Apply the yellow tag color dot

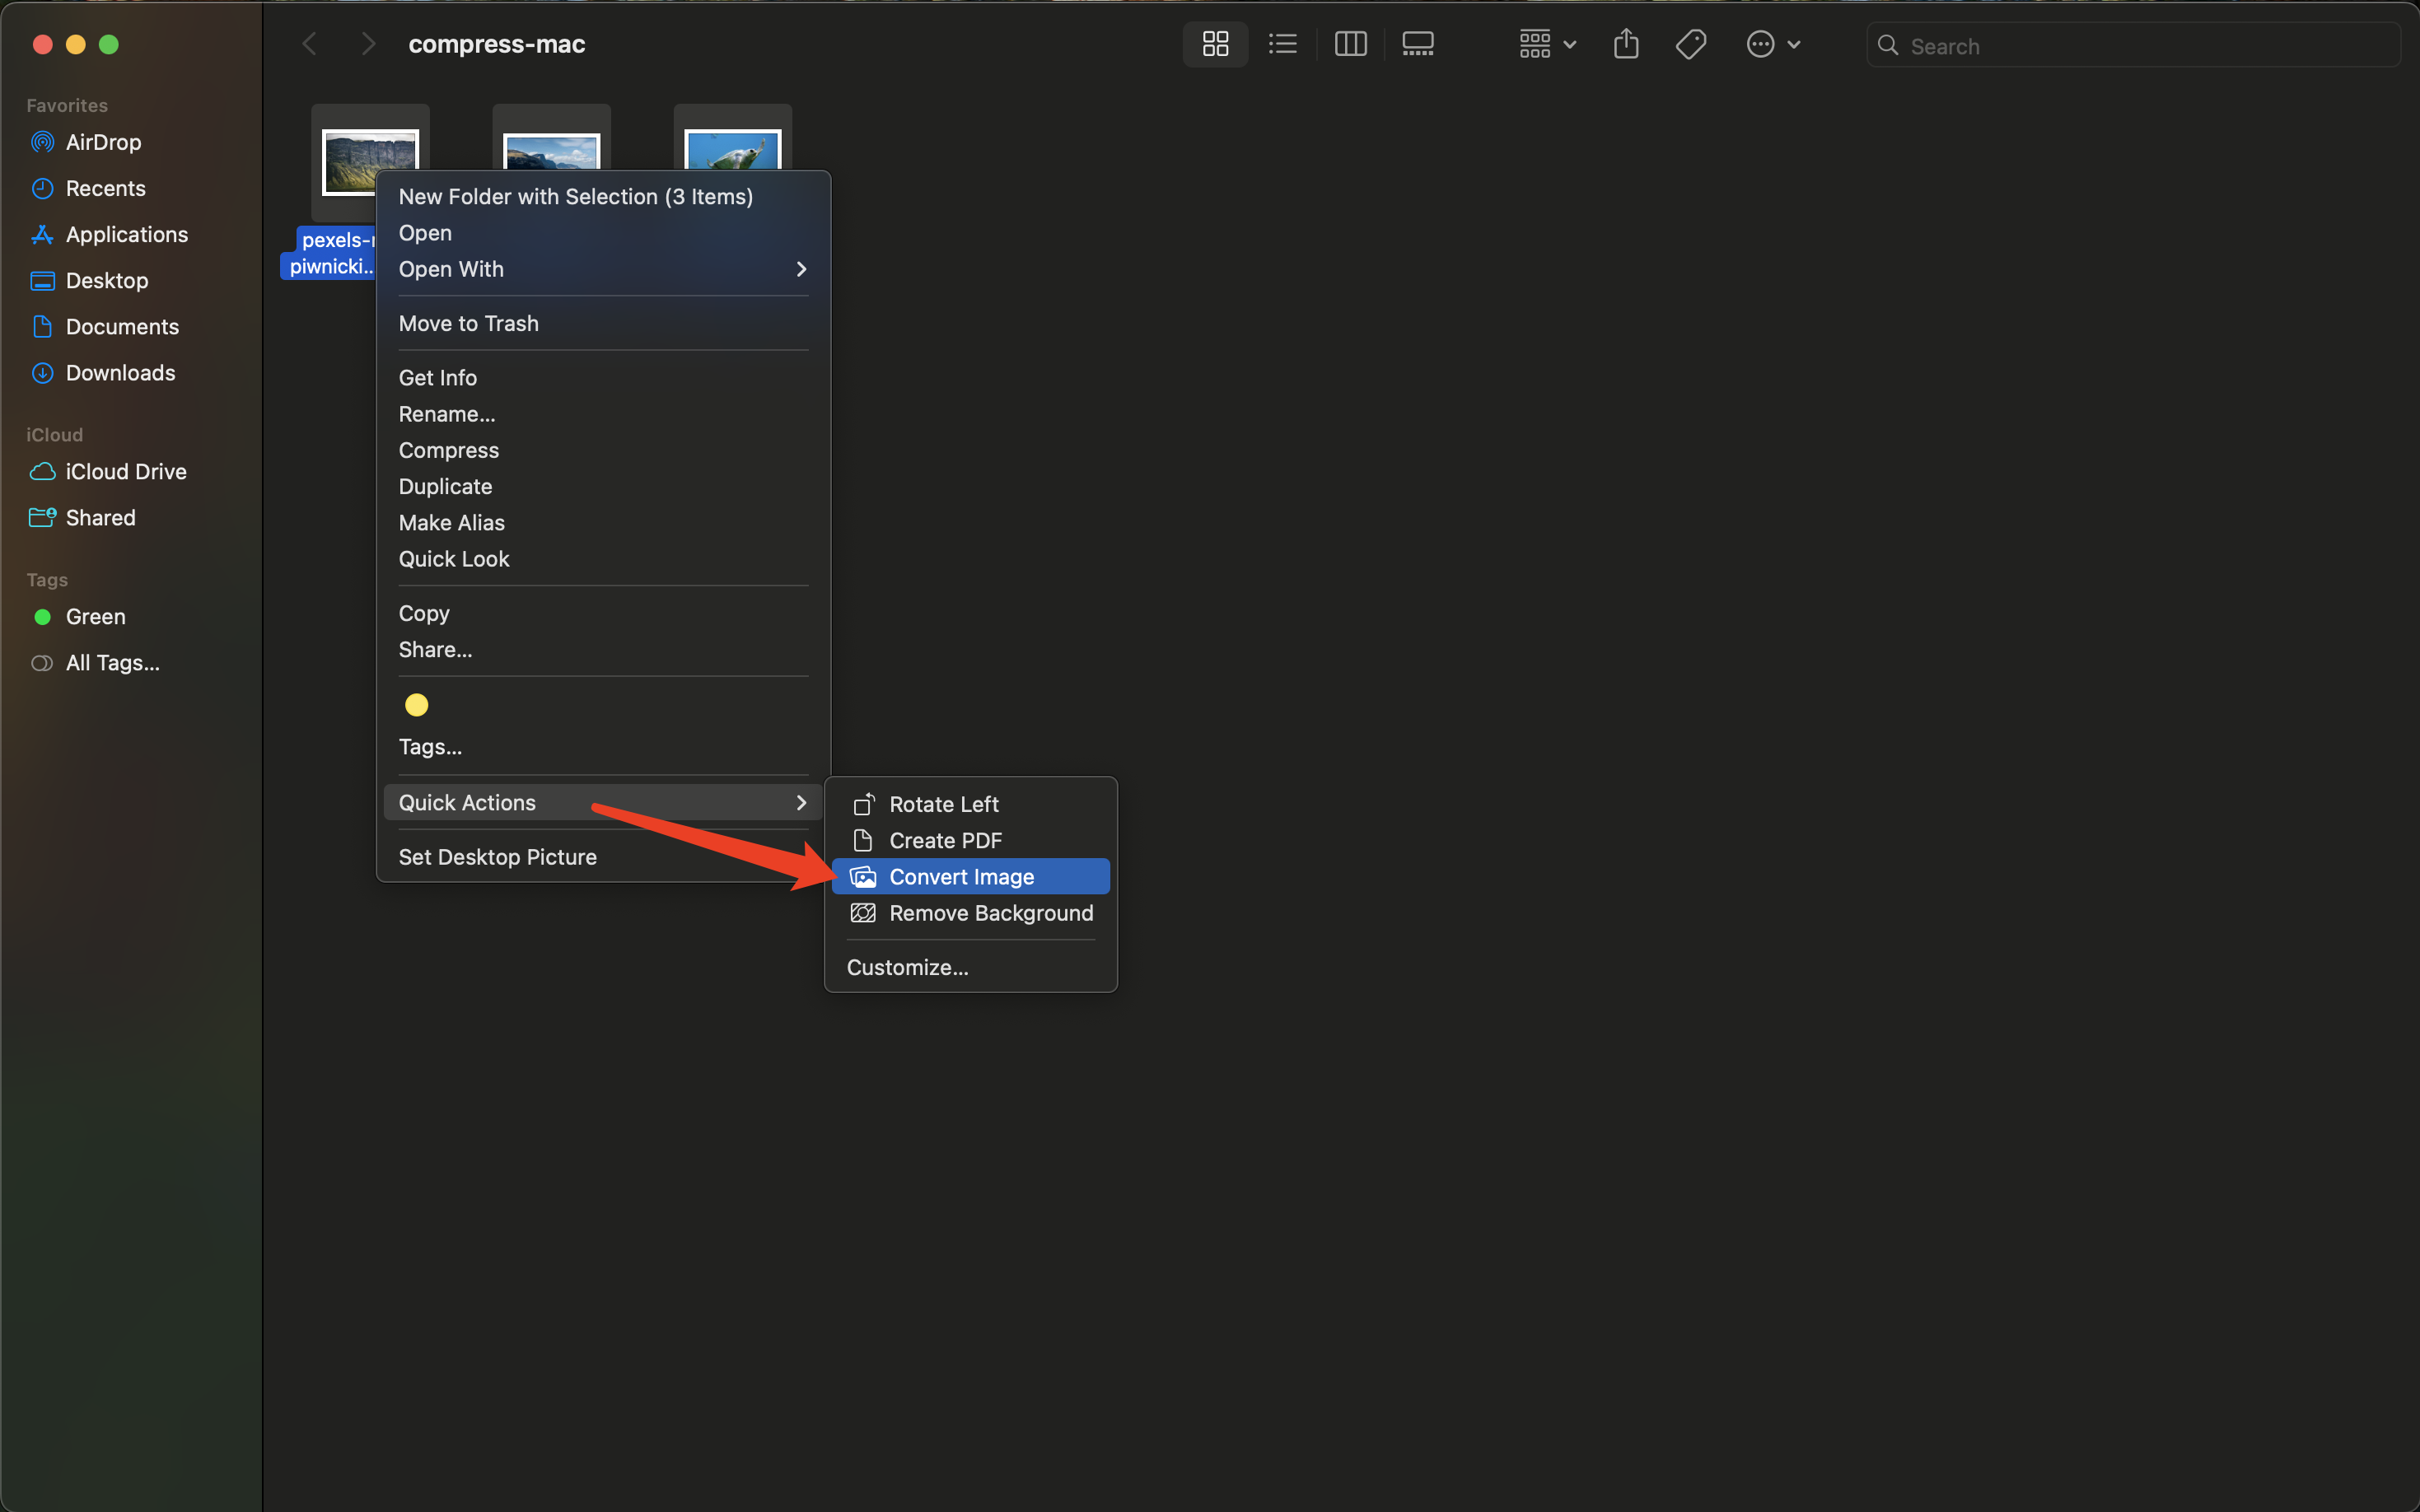tap(416, 704)
